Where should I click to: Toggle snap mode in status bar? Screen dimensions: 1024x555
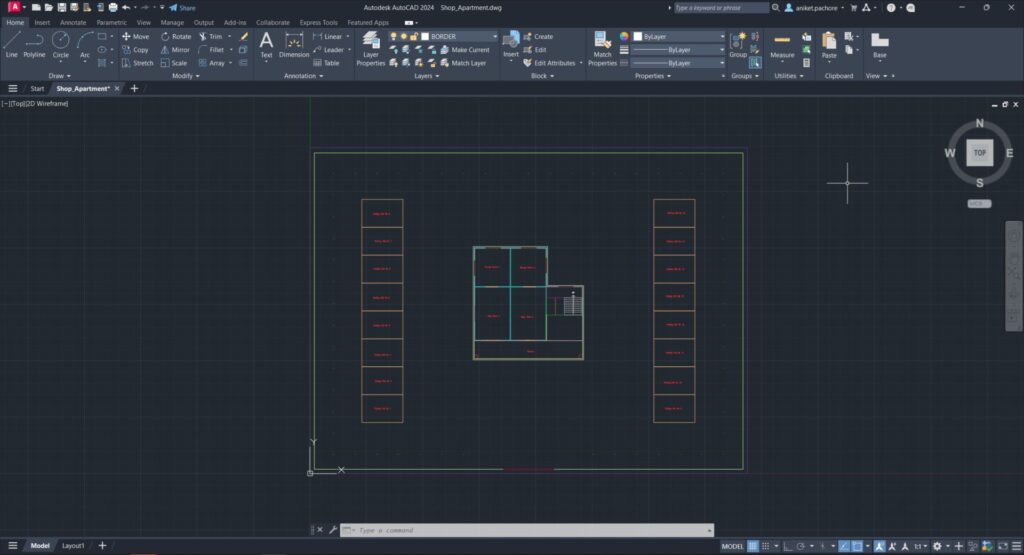point(765,547)
